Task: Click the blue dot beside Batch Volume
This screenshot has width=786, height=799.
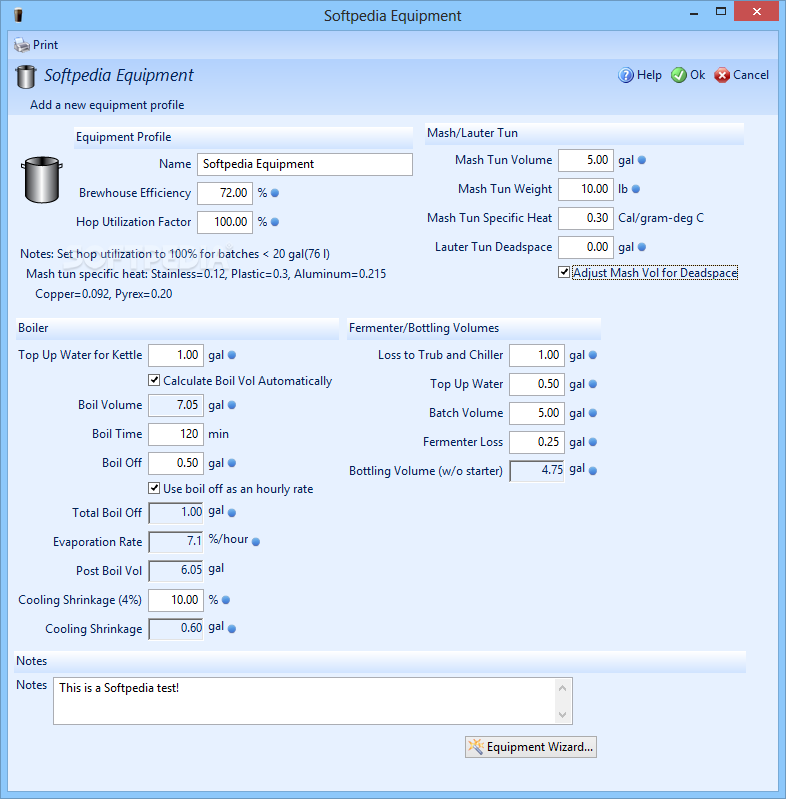Action: coord(593,413)
